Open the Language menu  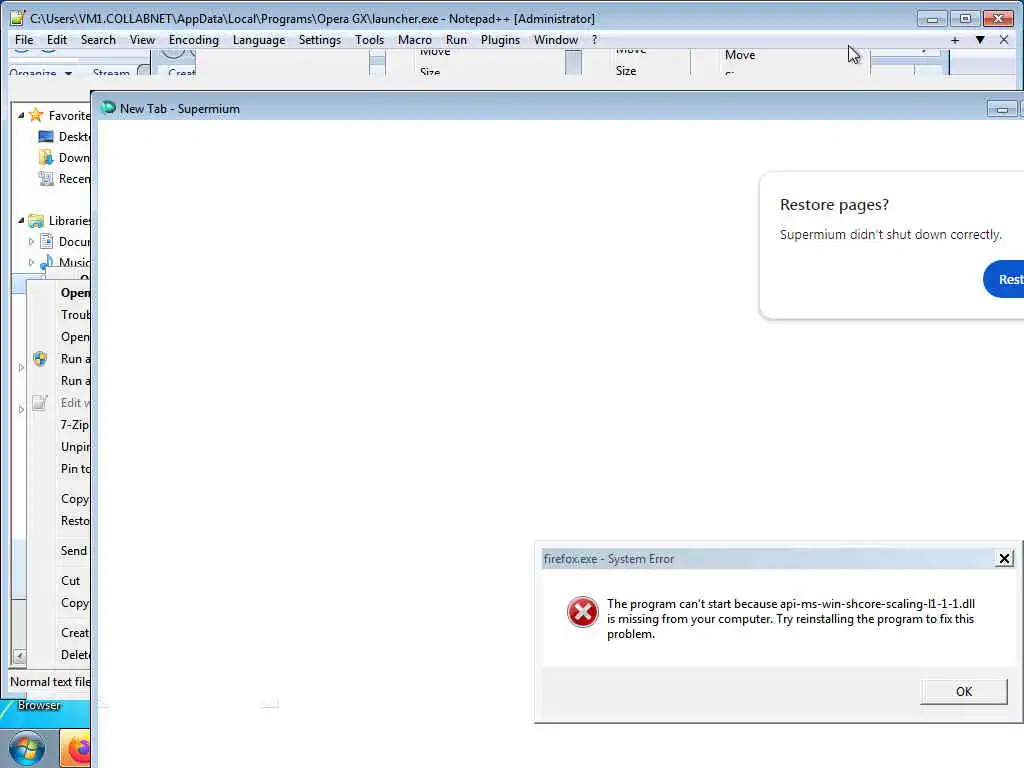(x=259, y=40)
